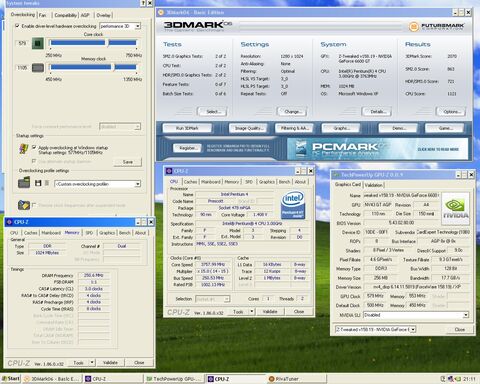
Task: Expand Tools arrow in CPU-Z processor window
Action: [x=252, y=312]
